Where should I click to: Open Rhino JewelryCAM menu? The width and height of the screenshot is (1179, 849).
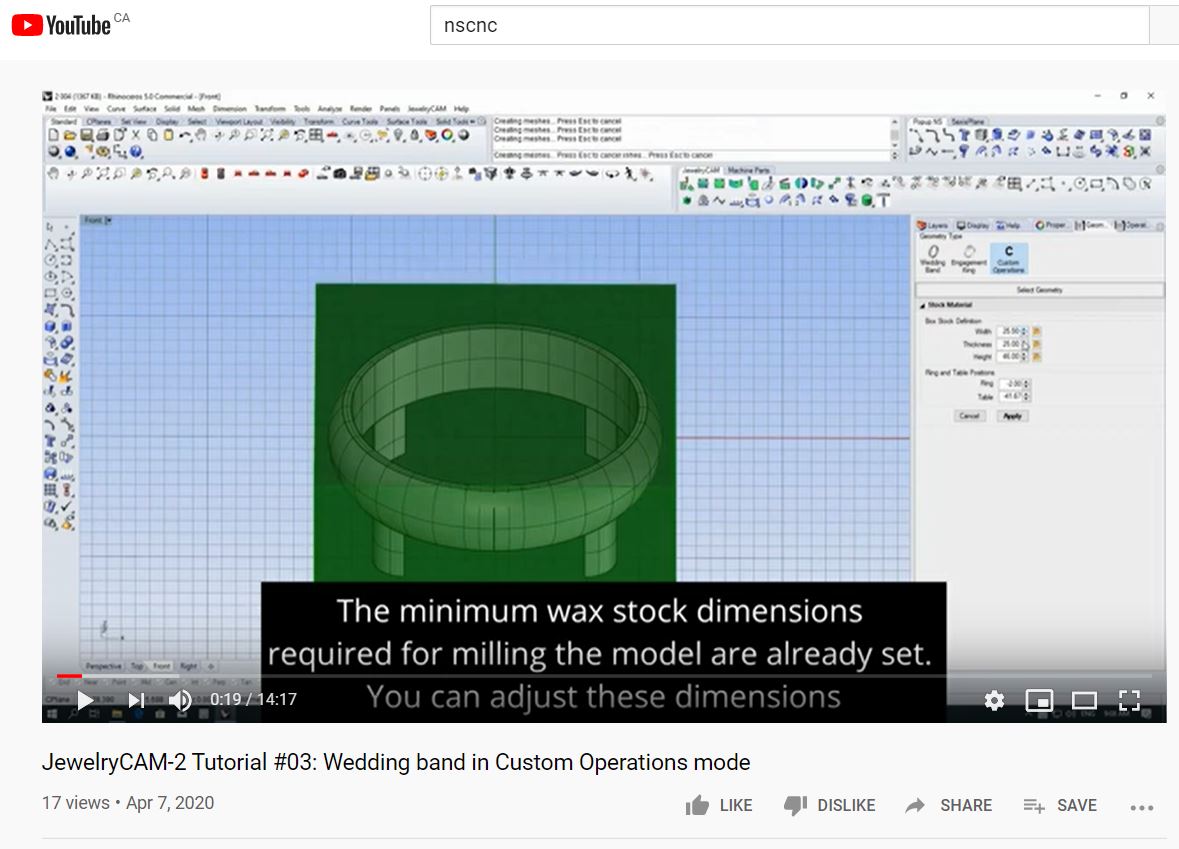coord(427,109)
